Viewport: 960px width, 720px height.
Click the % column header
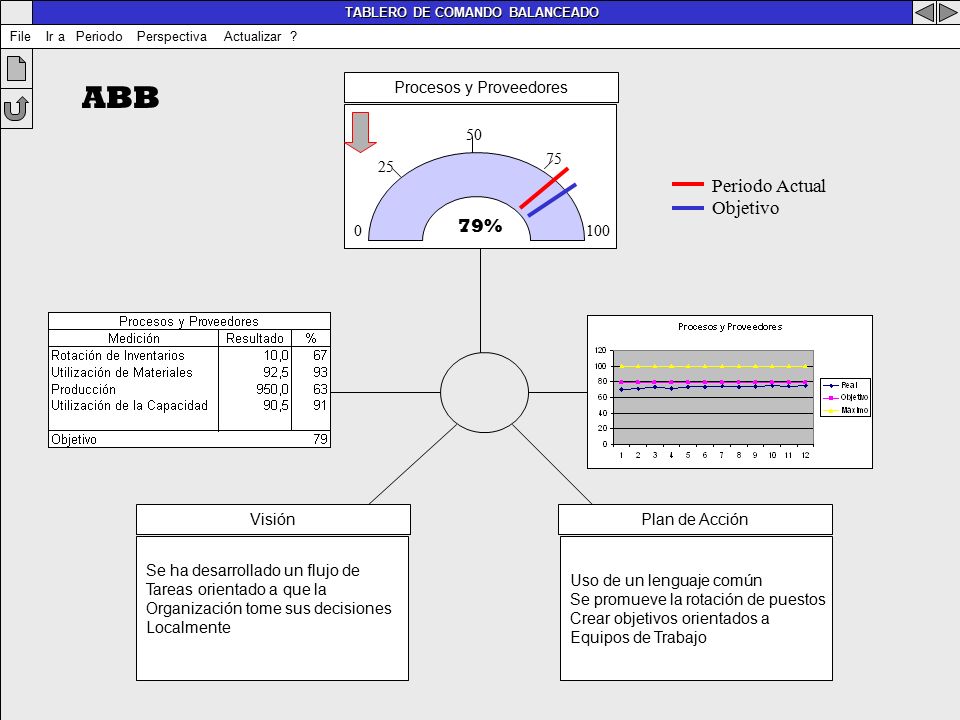(311, 338)
